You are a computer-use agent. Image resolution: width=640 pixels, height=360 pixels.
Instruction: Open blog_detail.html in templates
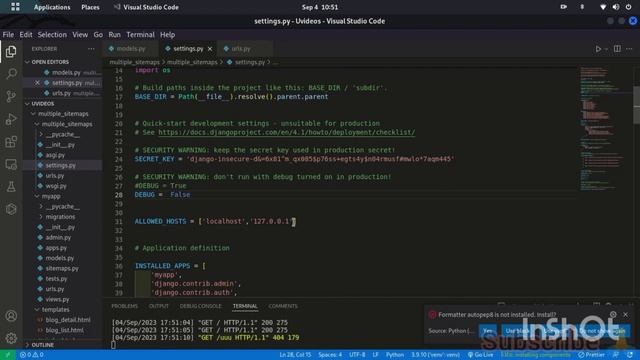coord(68,320)
